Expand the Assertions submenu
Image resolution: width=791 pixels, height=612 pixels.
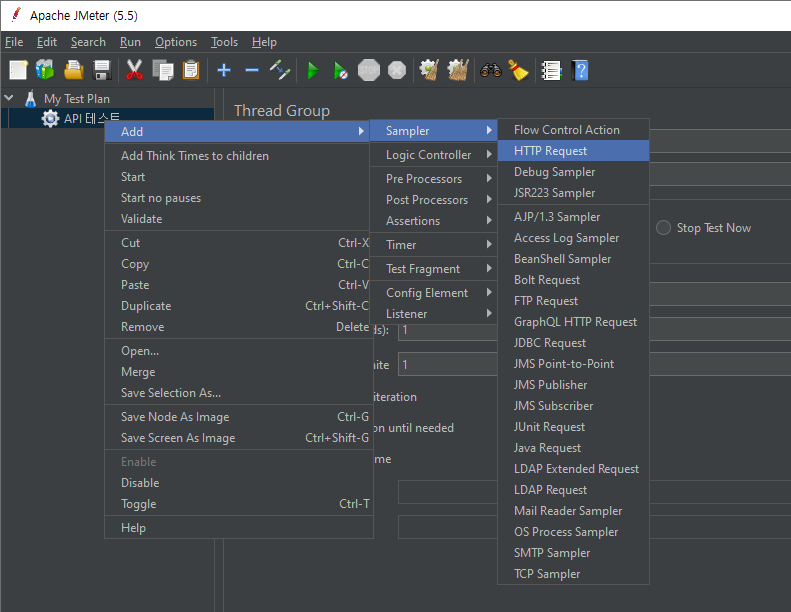coord(433,221)
